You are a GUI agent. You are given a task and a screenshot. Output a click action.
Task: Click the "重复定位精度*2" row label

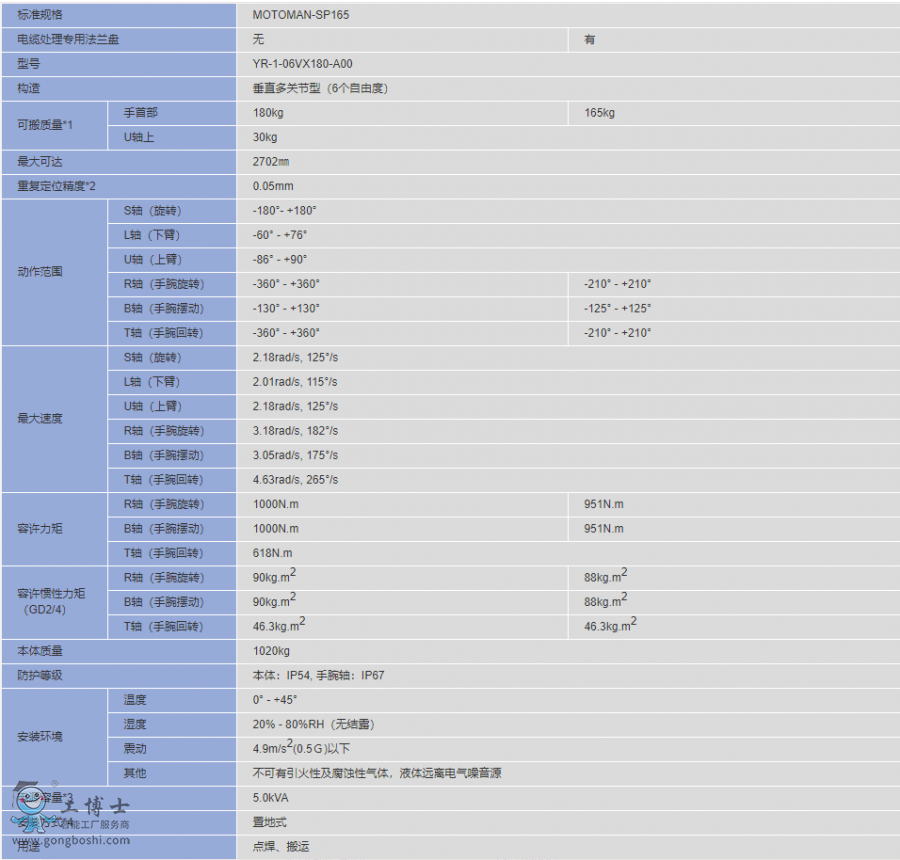(56, 186)
